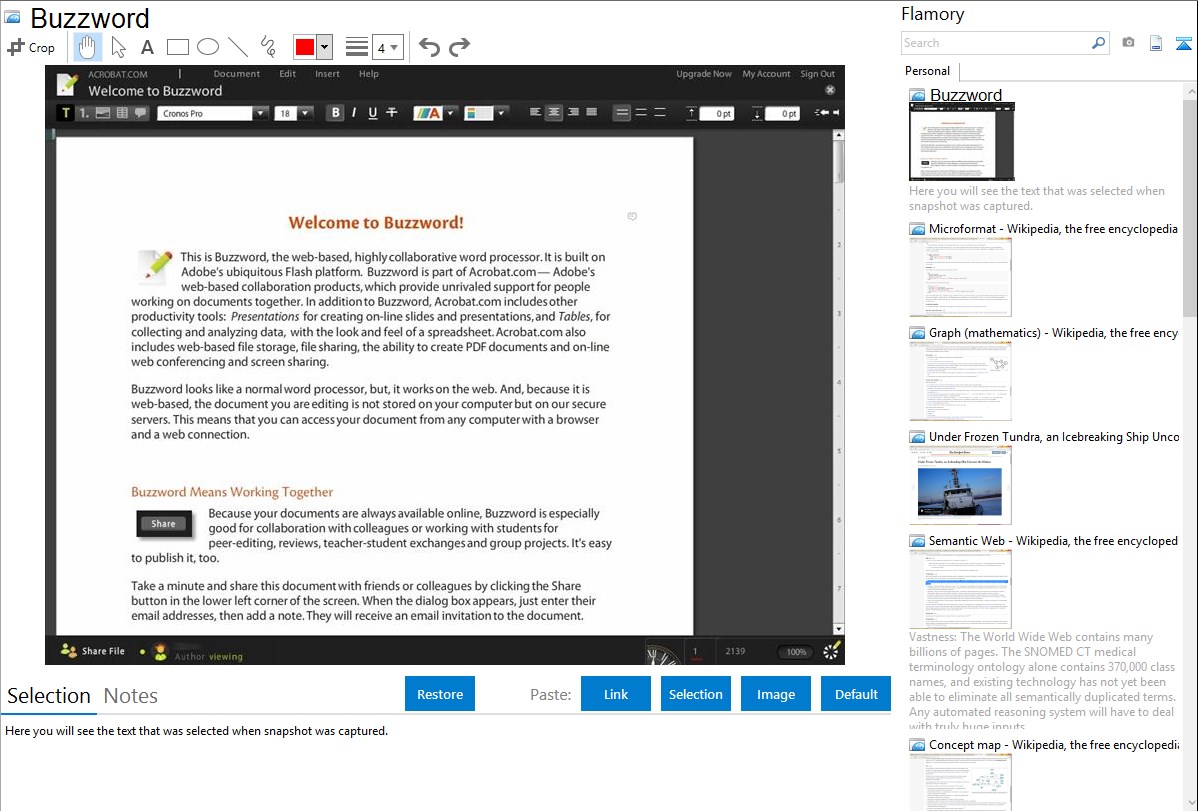
Task: Click the strikethrough icon in Buzzword toolbar
Action: 392,112
